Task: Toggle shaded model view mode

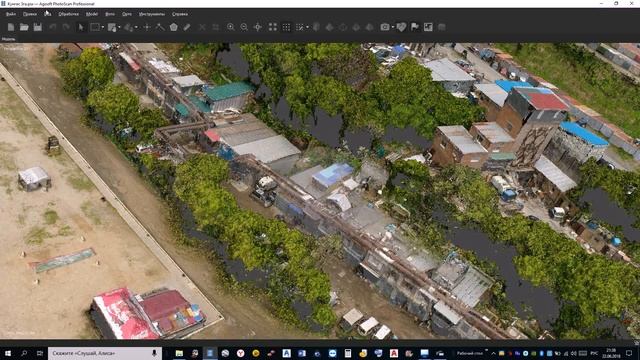Action: 316,27
